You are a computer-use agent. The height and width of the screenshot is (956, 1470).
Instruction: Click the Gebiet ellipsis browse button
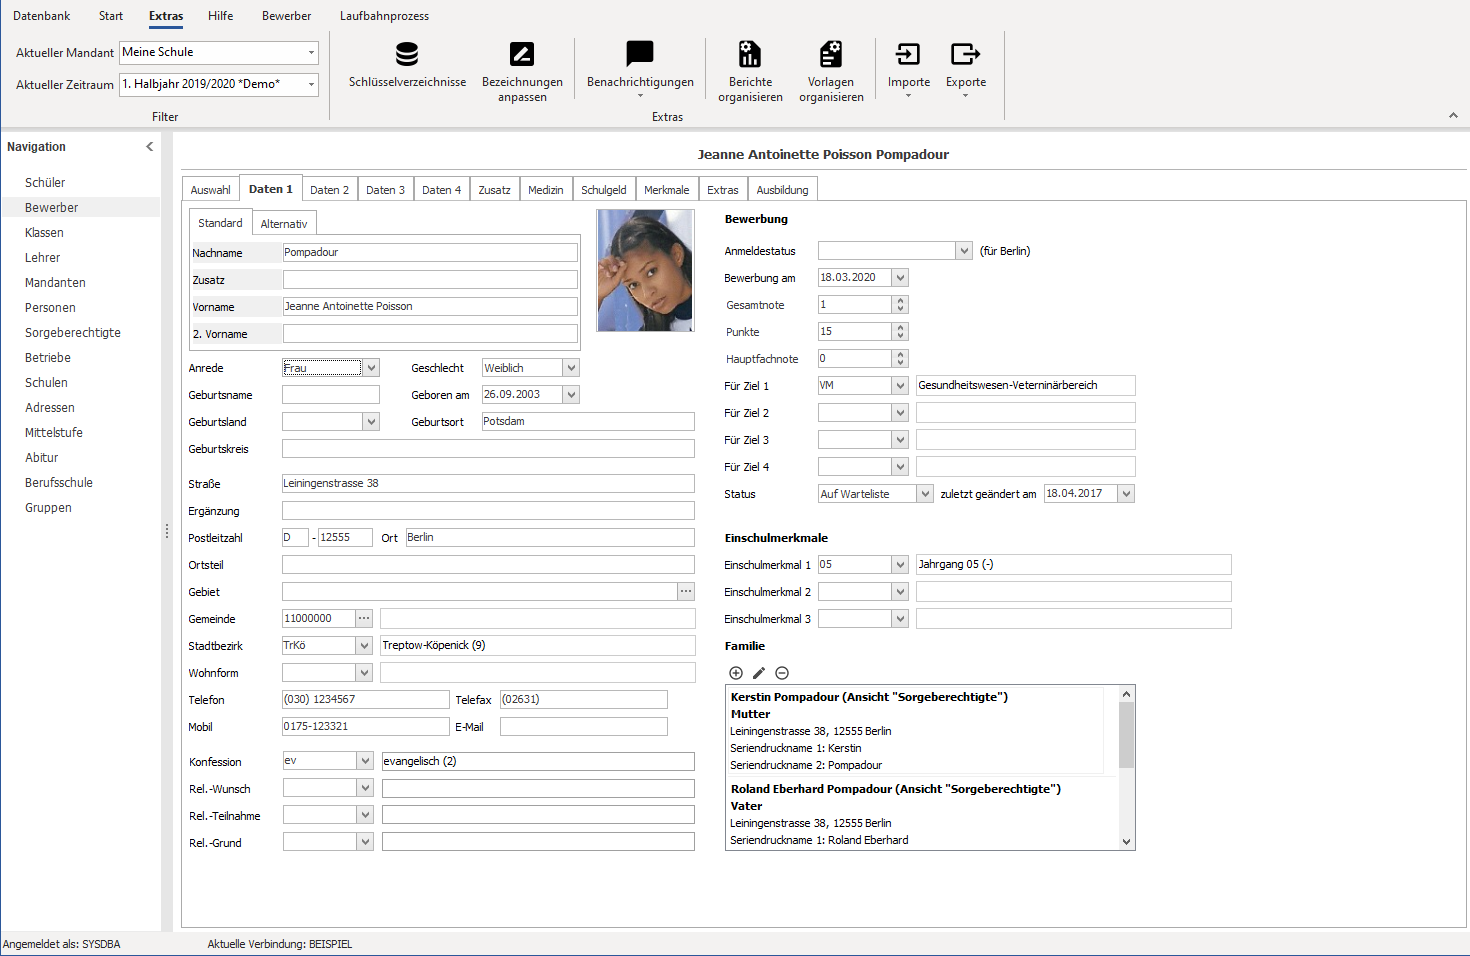686,592
